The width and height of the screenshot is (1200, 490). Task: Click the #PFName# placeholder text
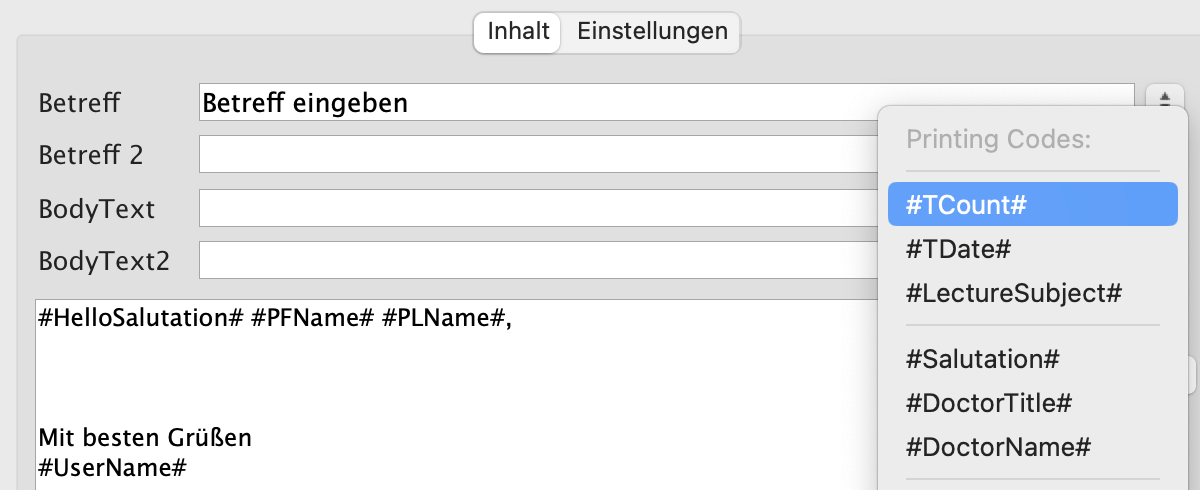click(x=311, y=318)
